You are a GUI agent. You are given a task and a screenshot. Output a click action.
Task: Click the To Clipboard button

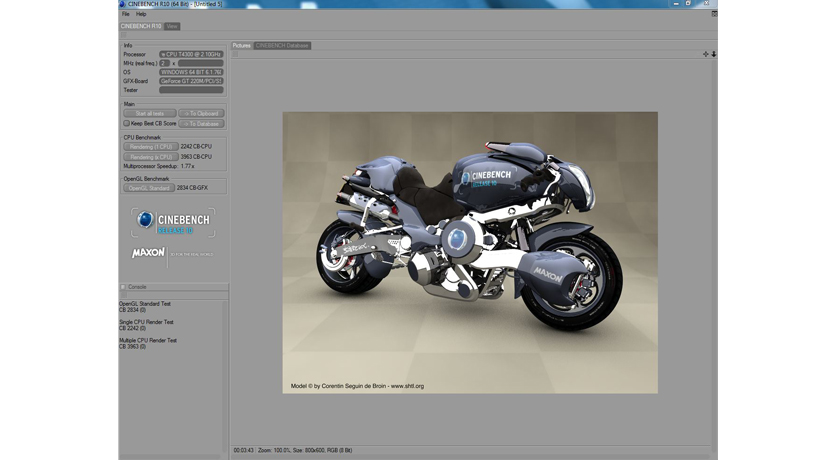201,114
